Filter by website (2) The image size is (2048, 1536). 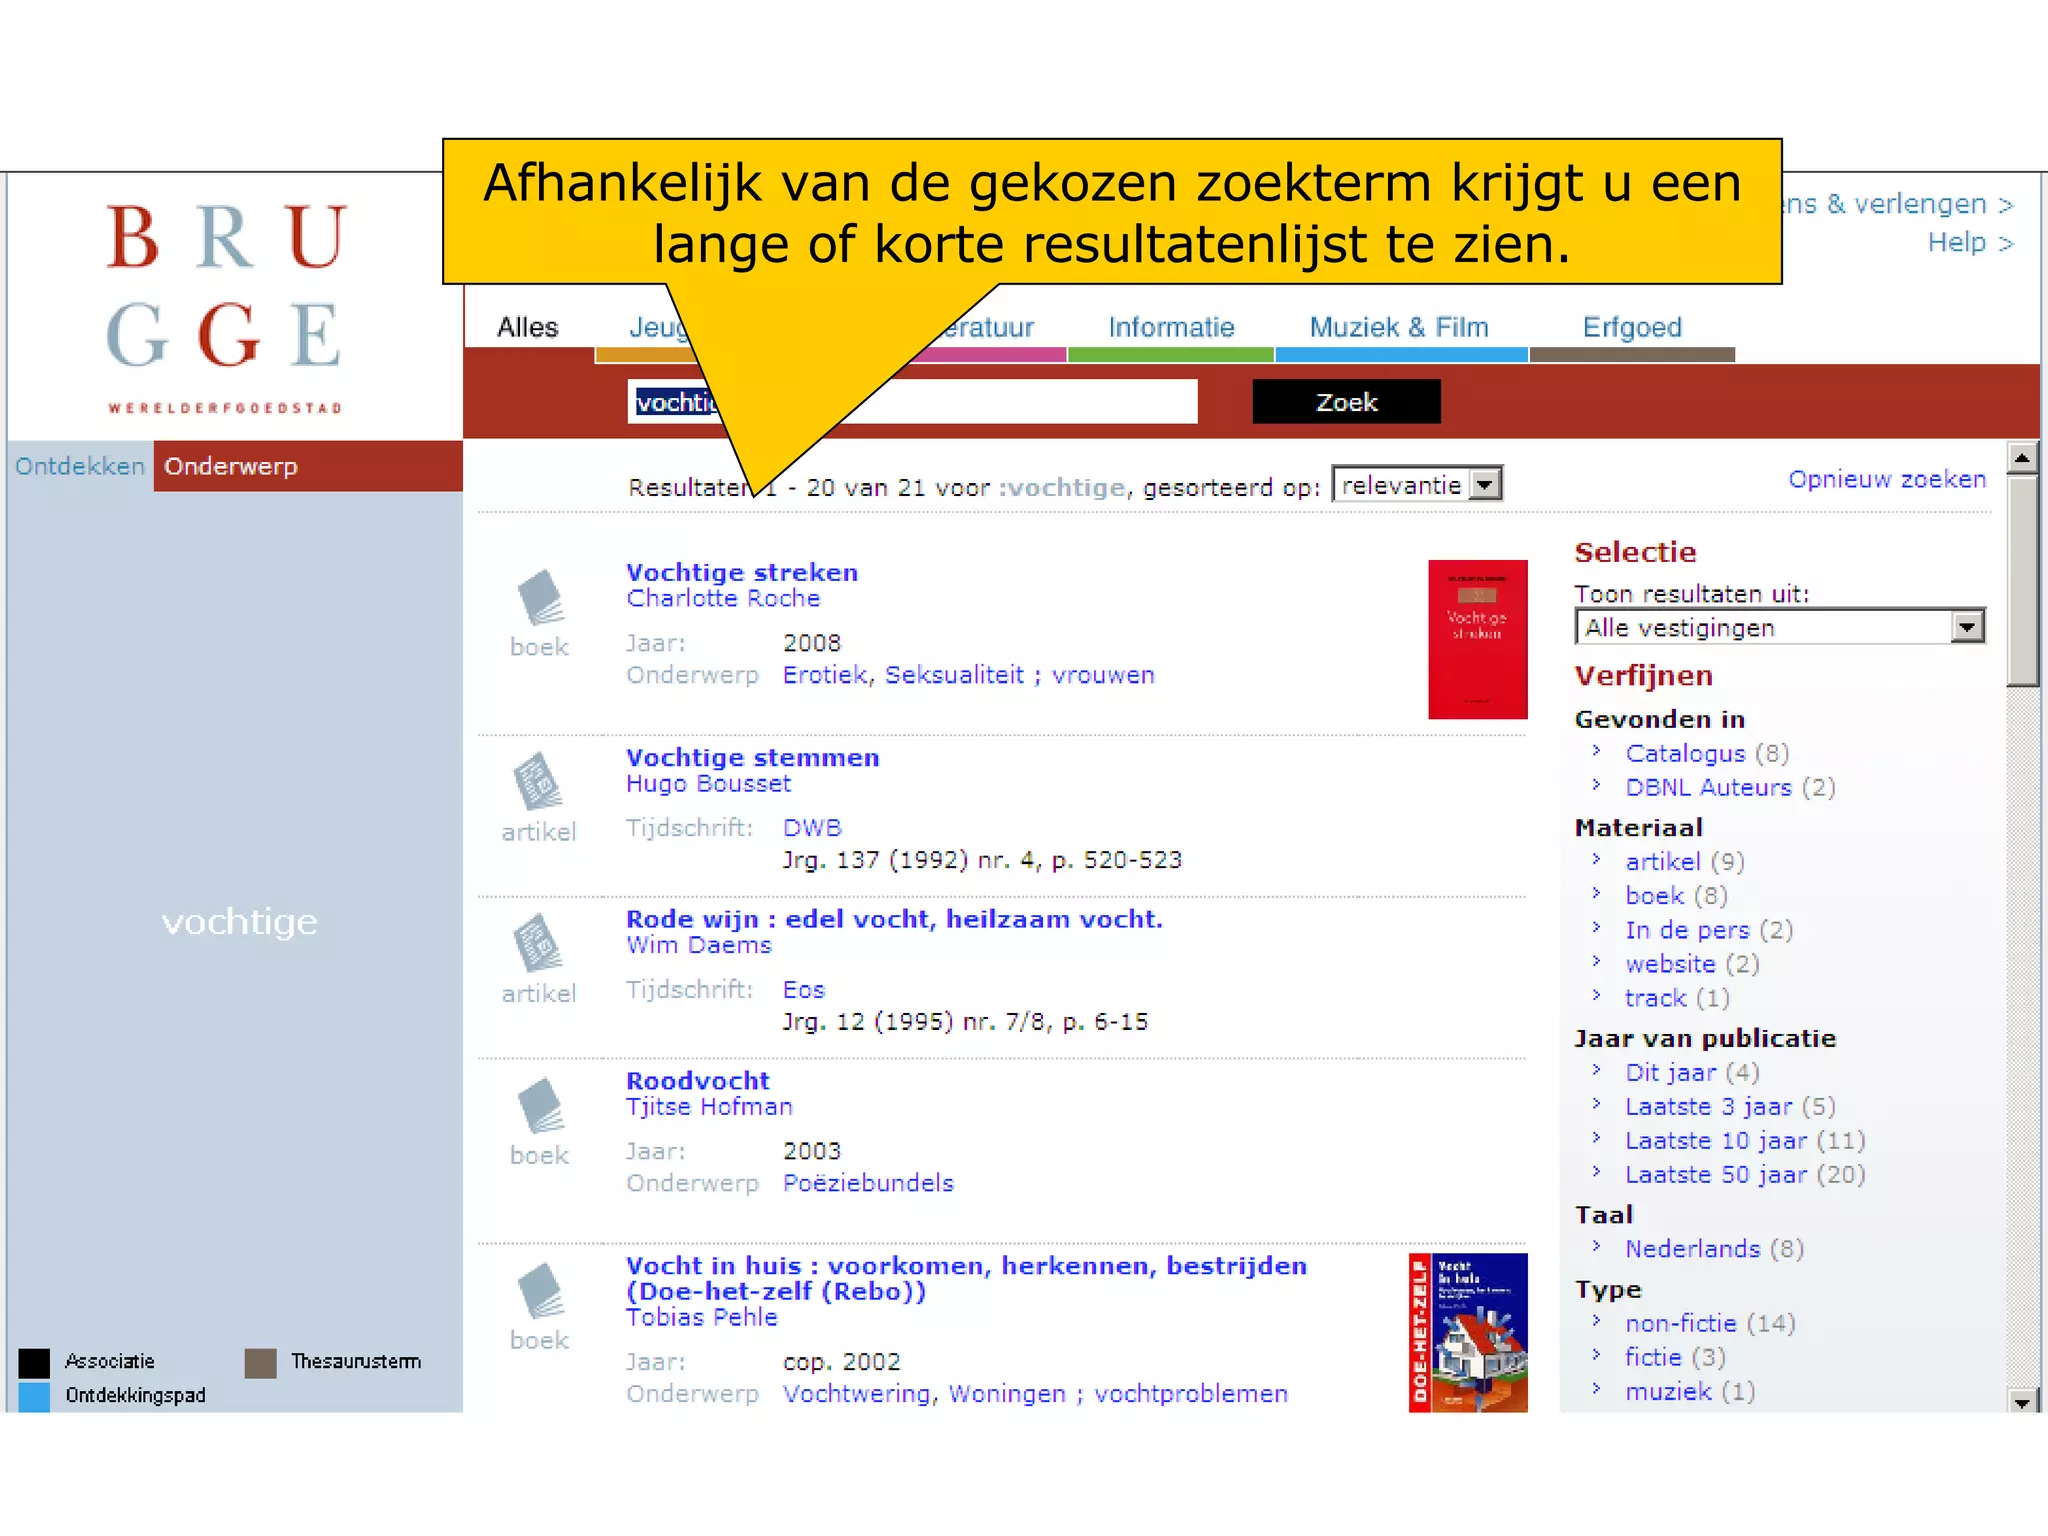point(1691,964)
